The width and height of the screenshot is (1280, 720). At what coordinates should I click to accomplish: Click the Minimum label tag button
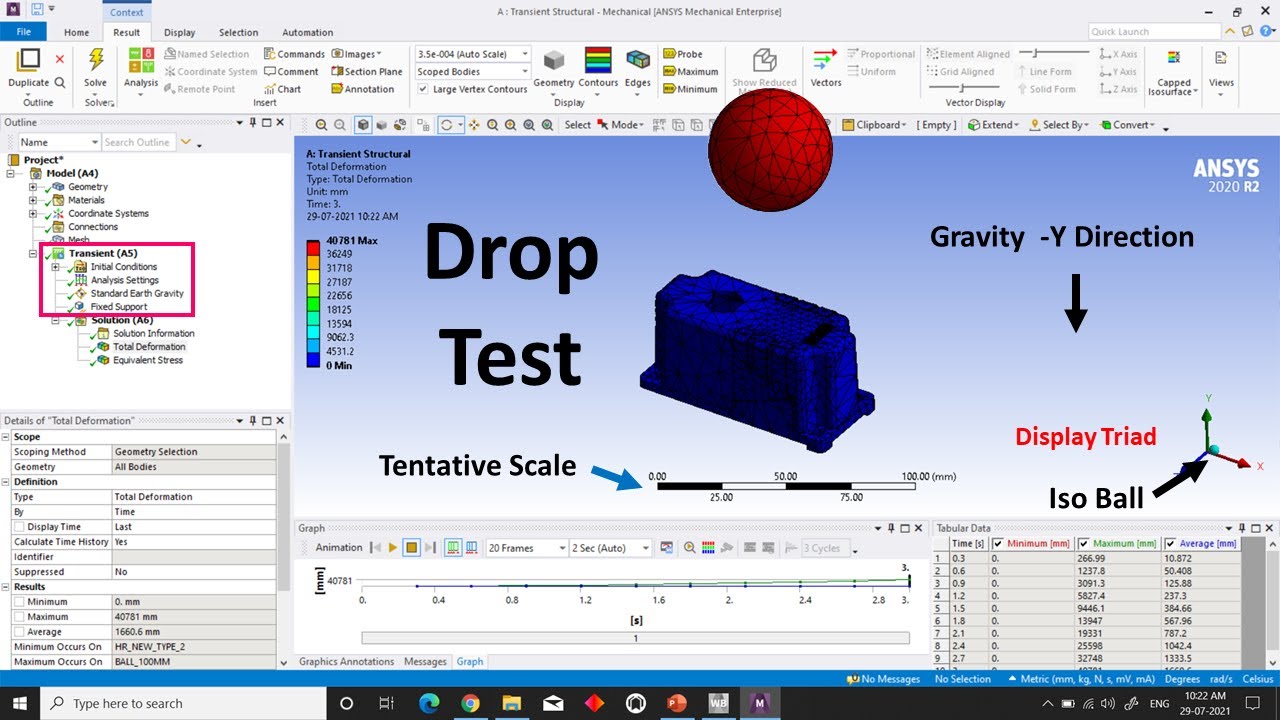click(690, 89)
